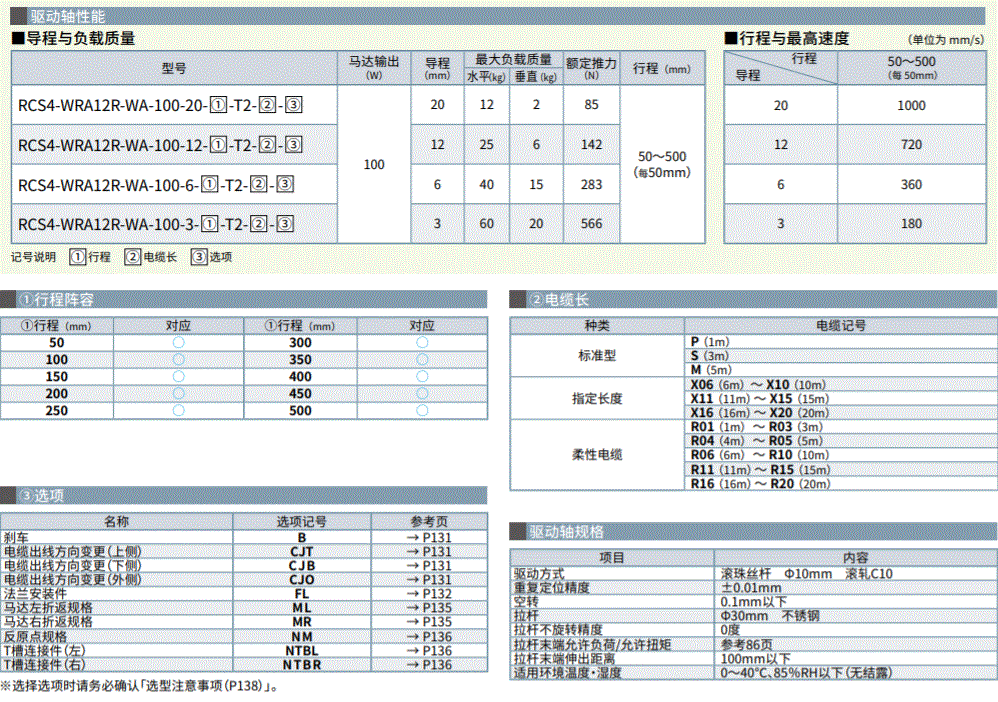Click max speed value 360
The height and width of the screenshot is (702, 998).
911,185
